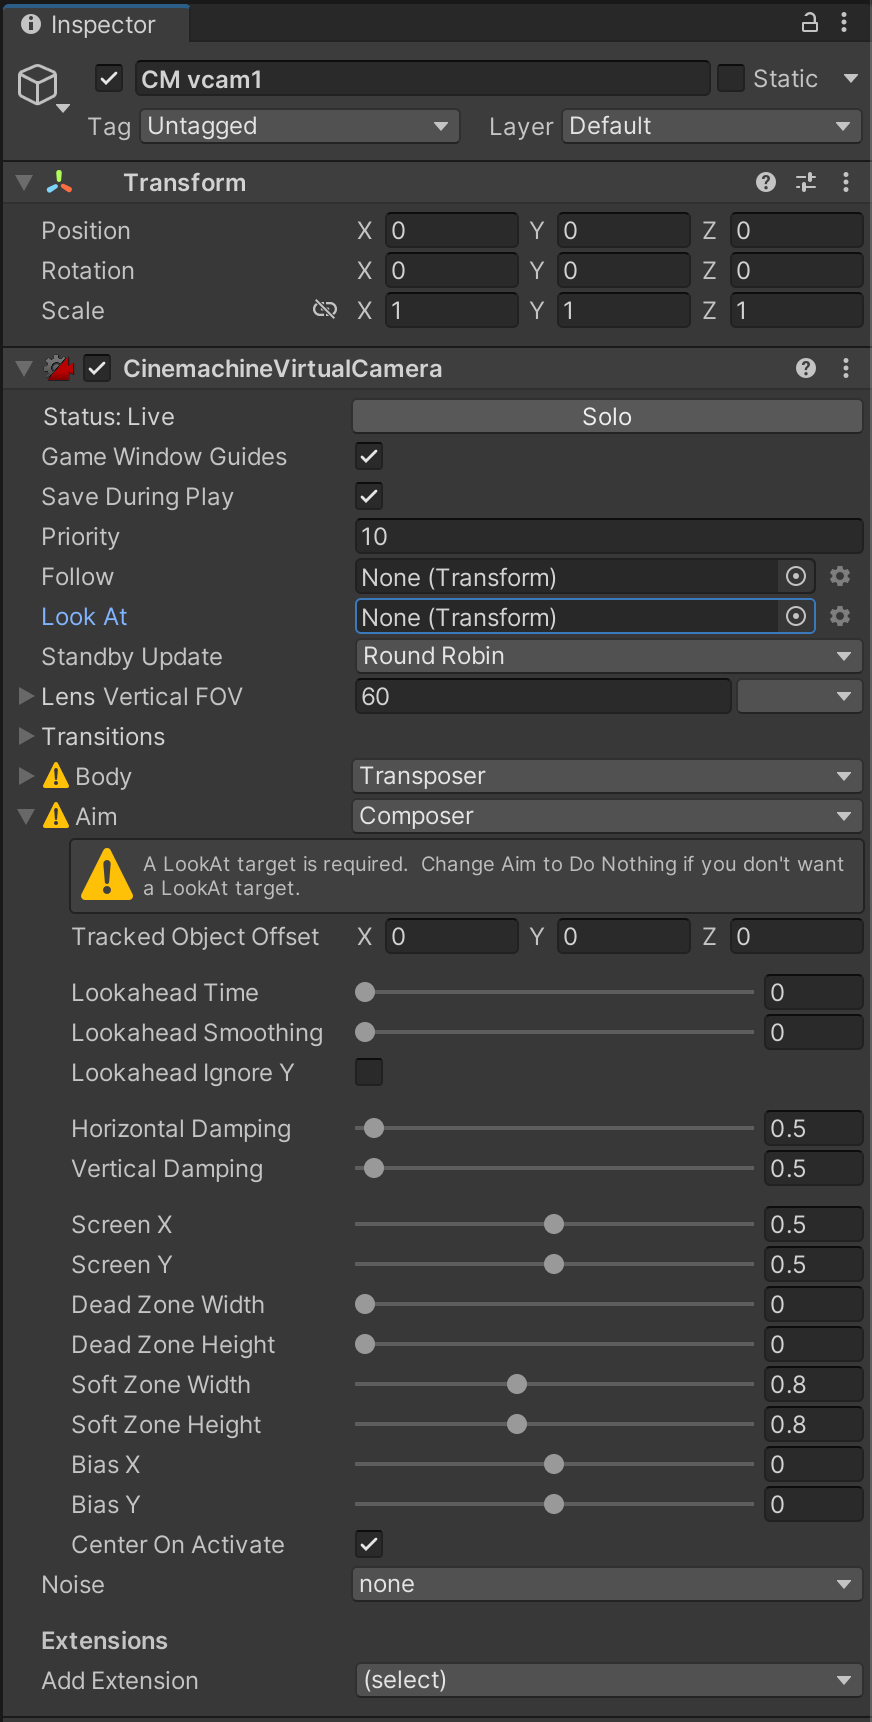The image size is (872, 1722).
Task: Click the Lookahead Time slider handle
Action: [x=365, y=992]
